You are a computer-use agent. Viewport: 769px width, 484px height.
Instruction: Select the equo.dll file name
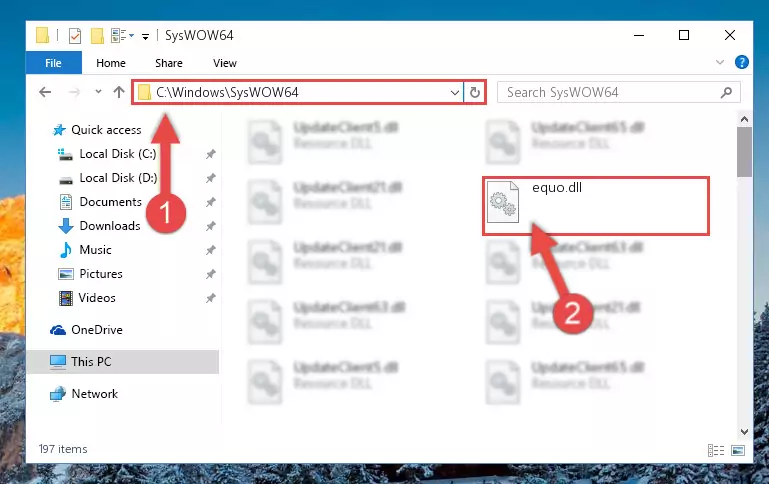tap(557, 187)
